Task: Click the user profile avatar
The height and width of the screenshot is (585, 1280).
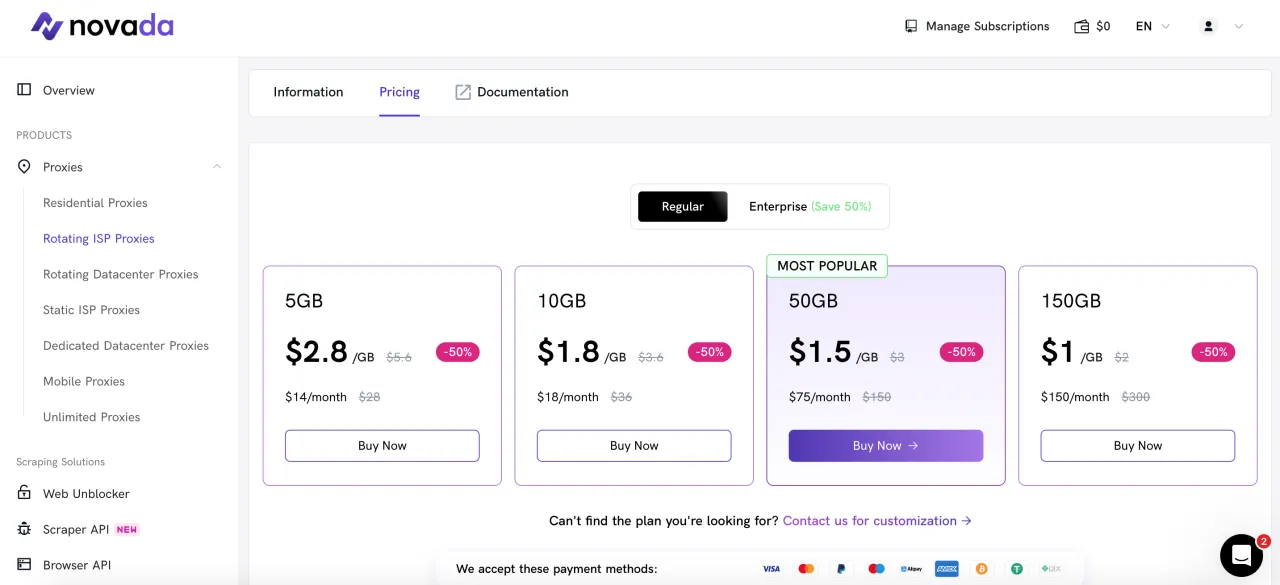Action: pos(1208,26)
